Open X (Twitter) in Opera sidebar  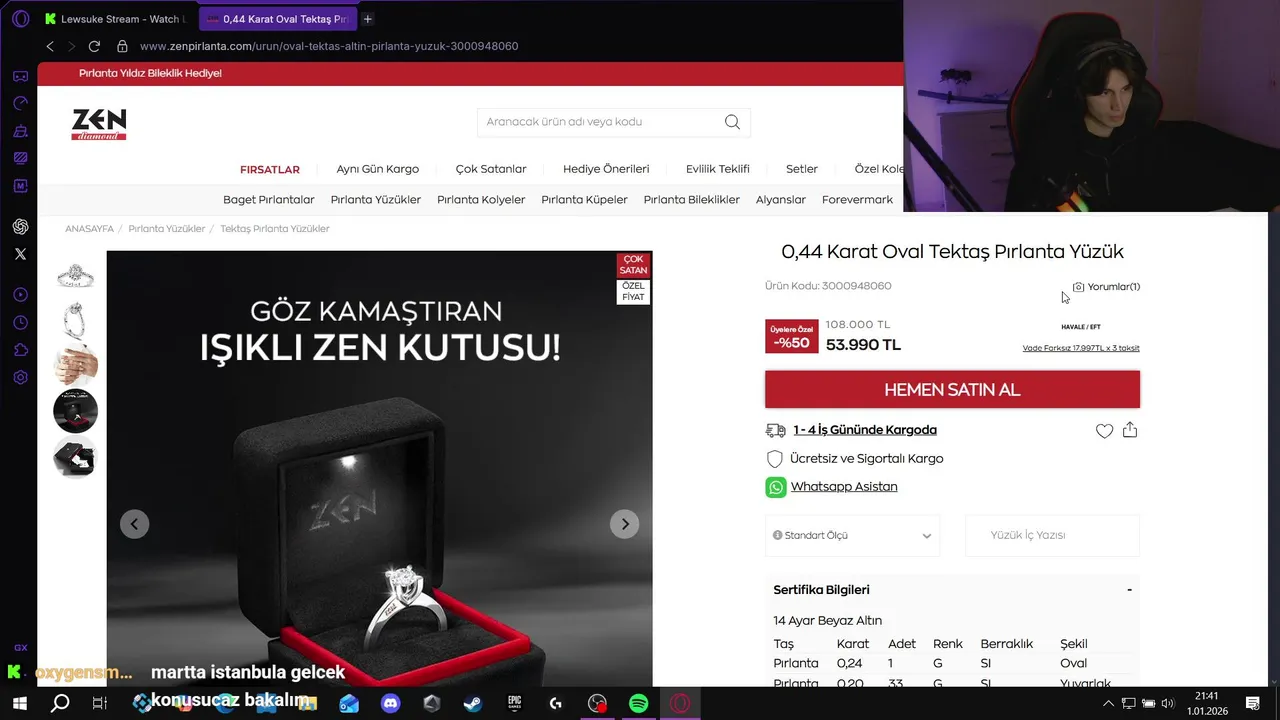coord(20,254)
